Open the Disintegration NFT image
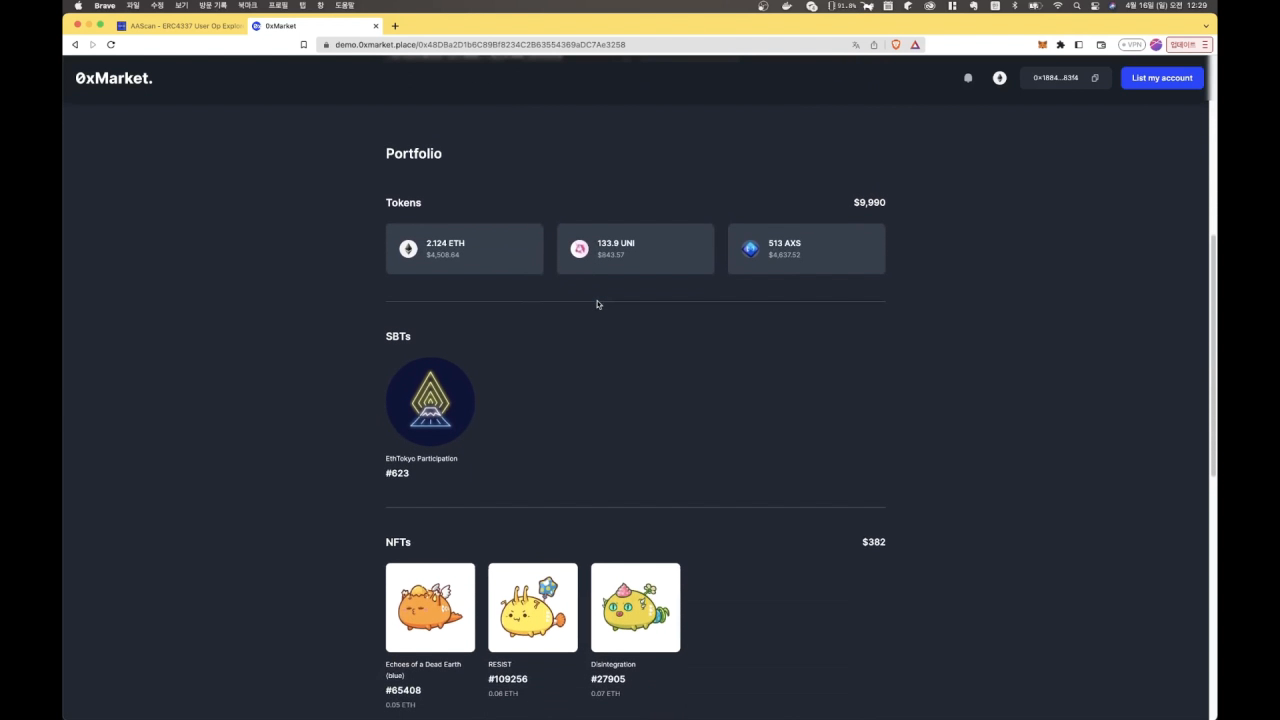This screenshot has height=720, width=1280. click(x=635, y=607)
